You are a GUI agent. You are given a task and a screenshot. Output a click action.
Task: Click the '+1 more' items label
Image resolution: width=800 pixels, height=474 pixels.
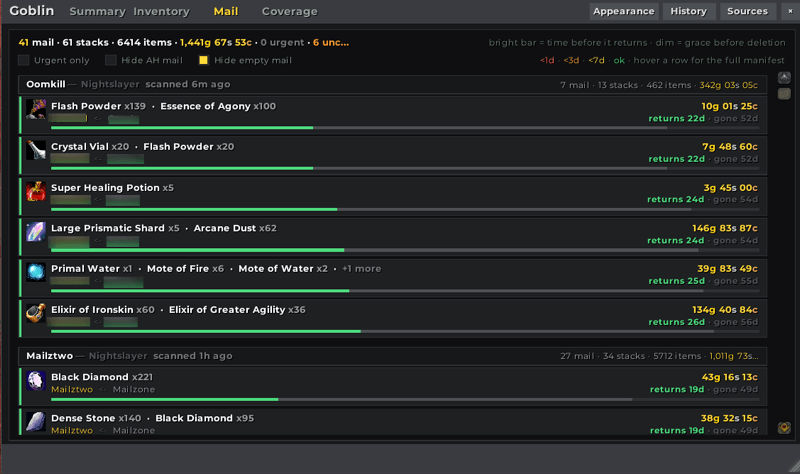point(361,269)
